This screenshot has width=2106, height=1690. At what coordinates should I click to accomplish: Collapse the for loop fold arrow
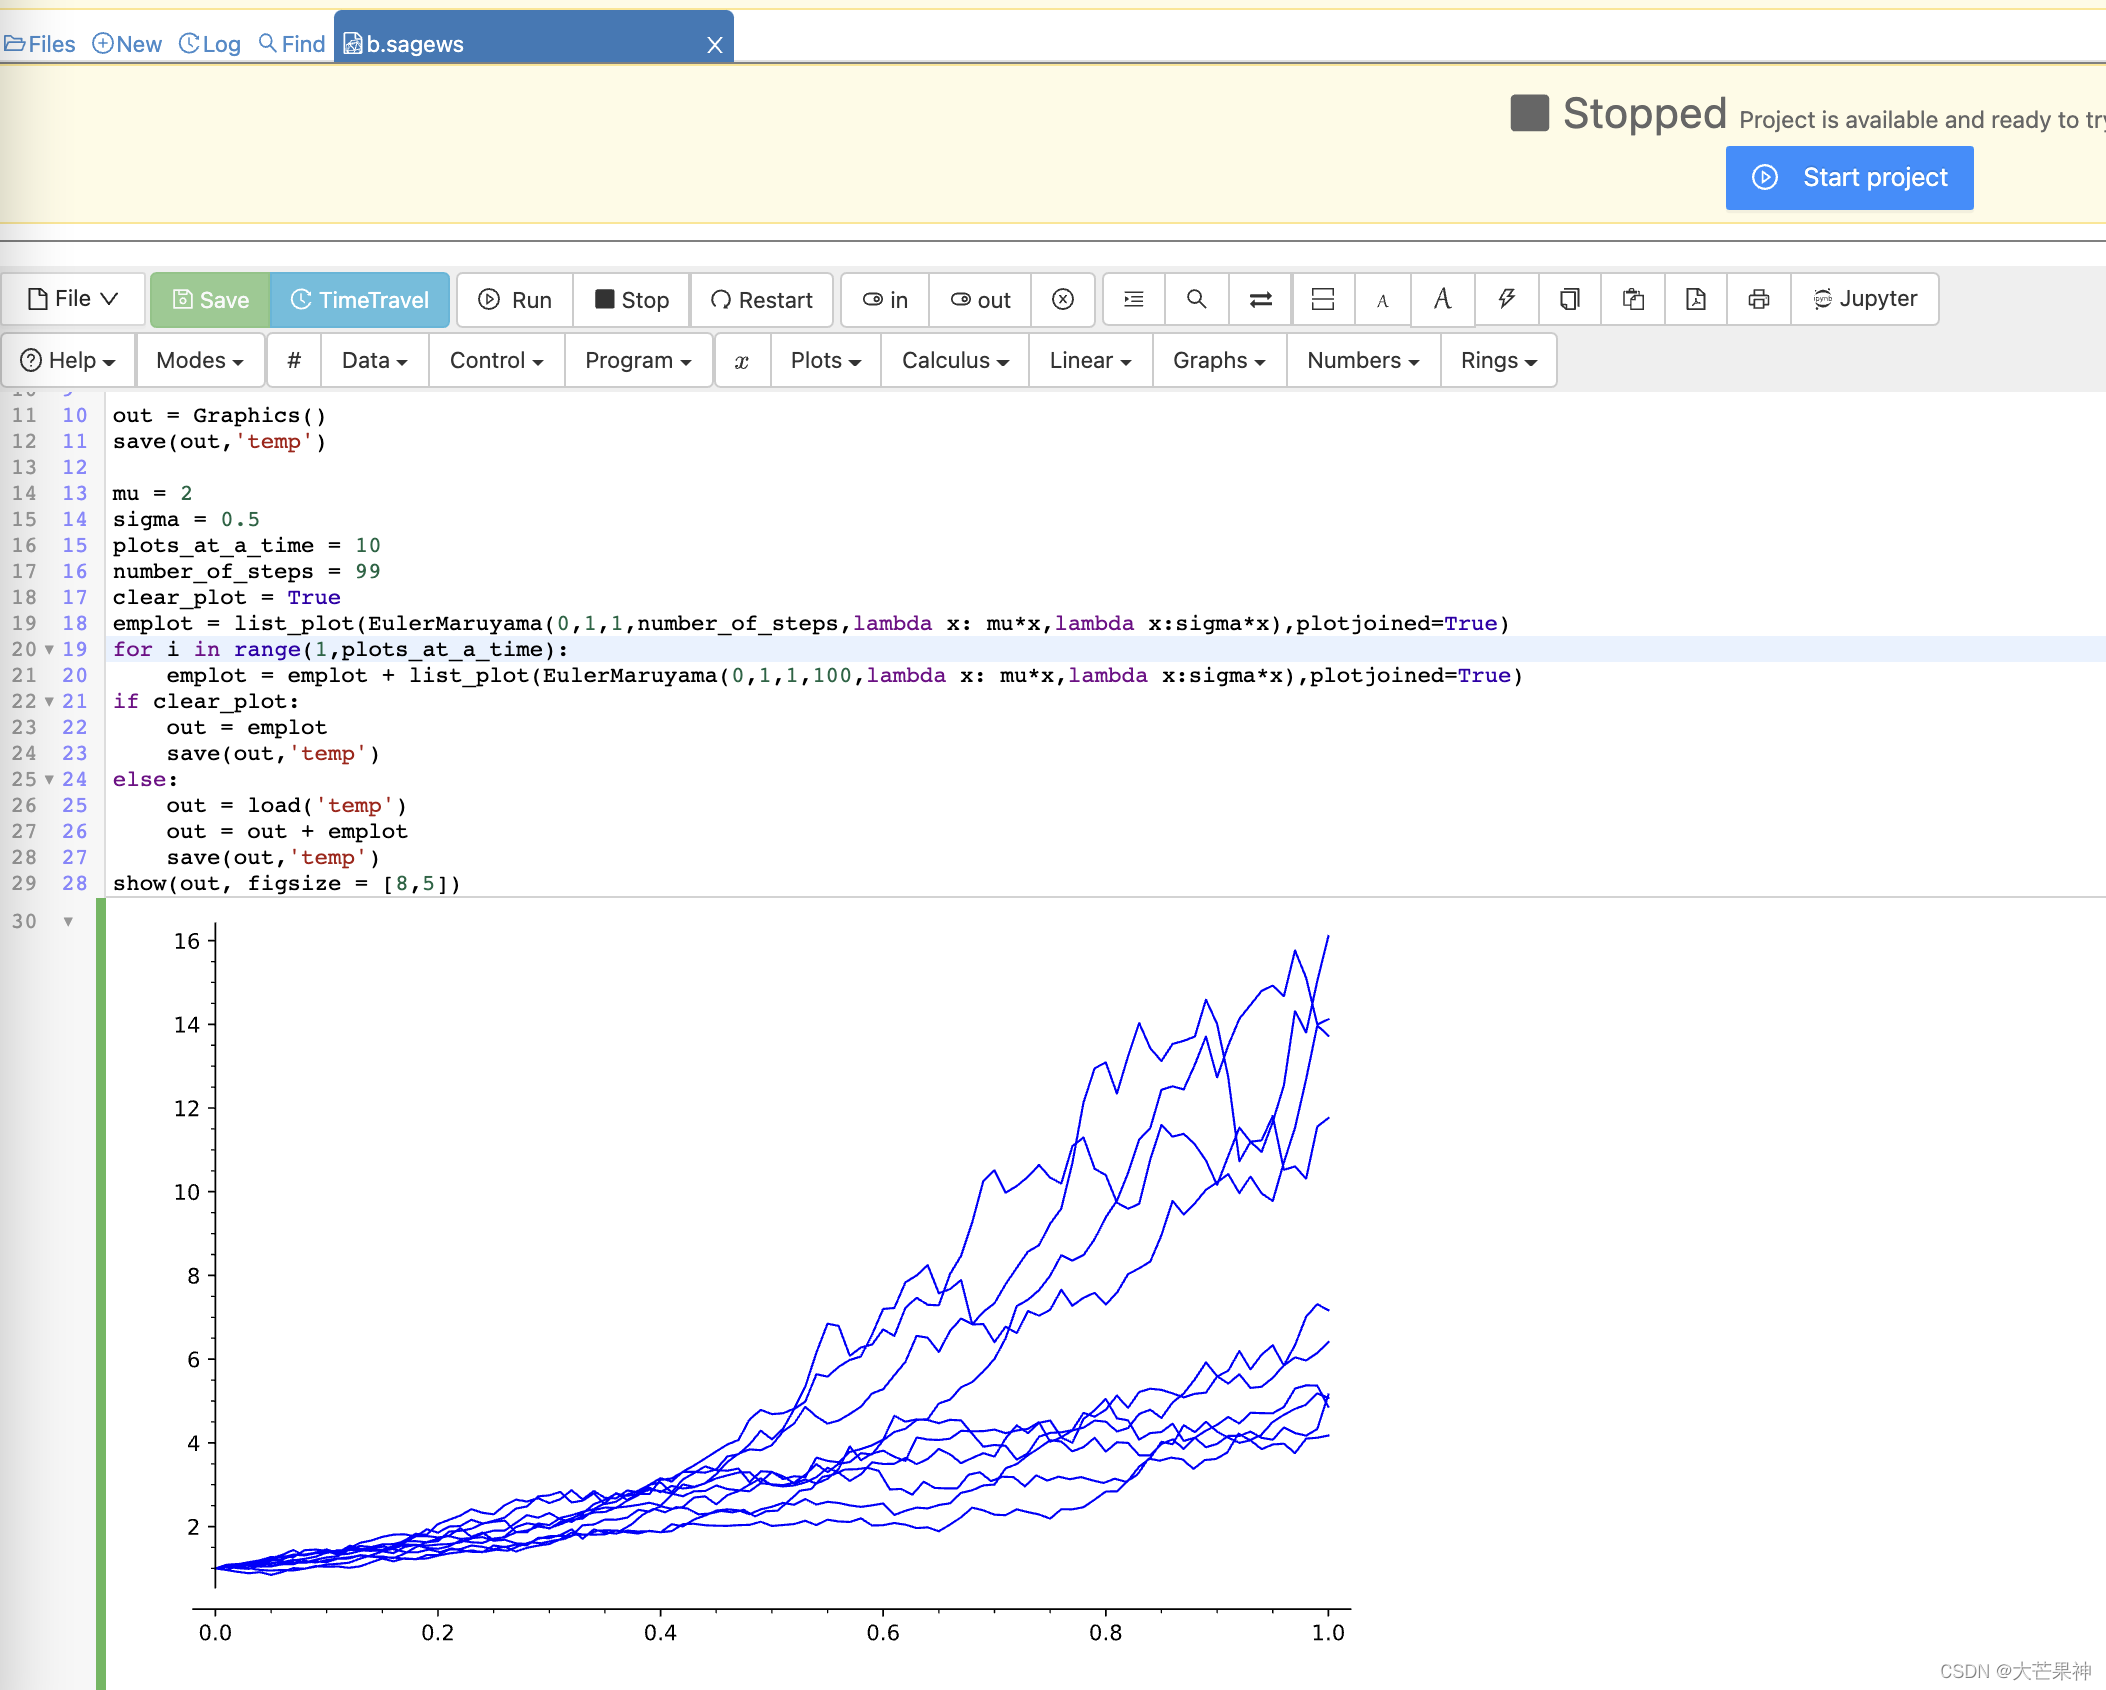tap(49, 650)
